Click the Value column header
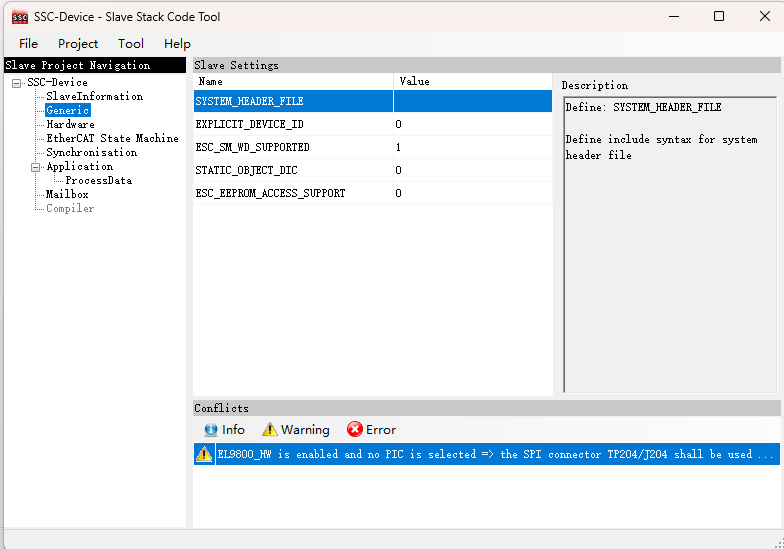This screenshot has width=784, height=549. tap(473, 82)
